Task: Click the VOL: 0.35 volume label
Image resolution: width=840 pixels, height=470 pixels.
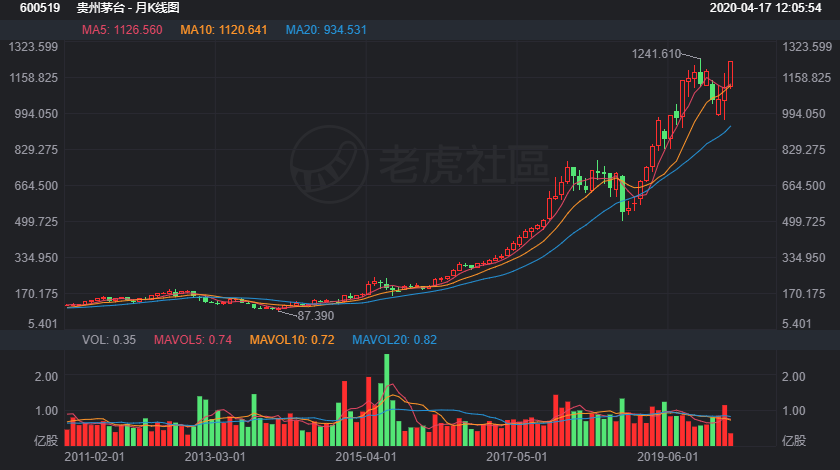Action: 109,340
